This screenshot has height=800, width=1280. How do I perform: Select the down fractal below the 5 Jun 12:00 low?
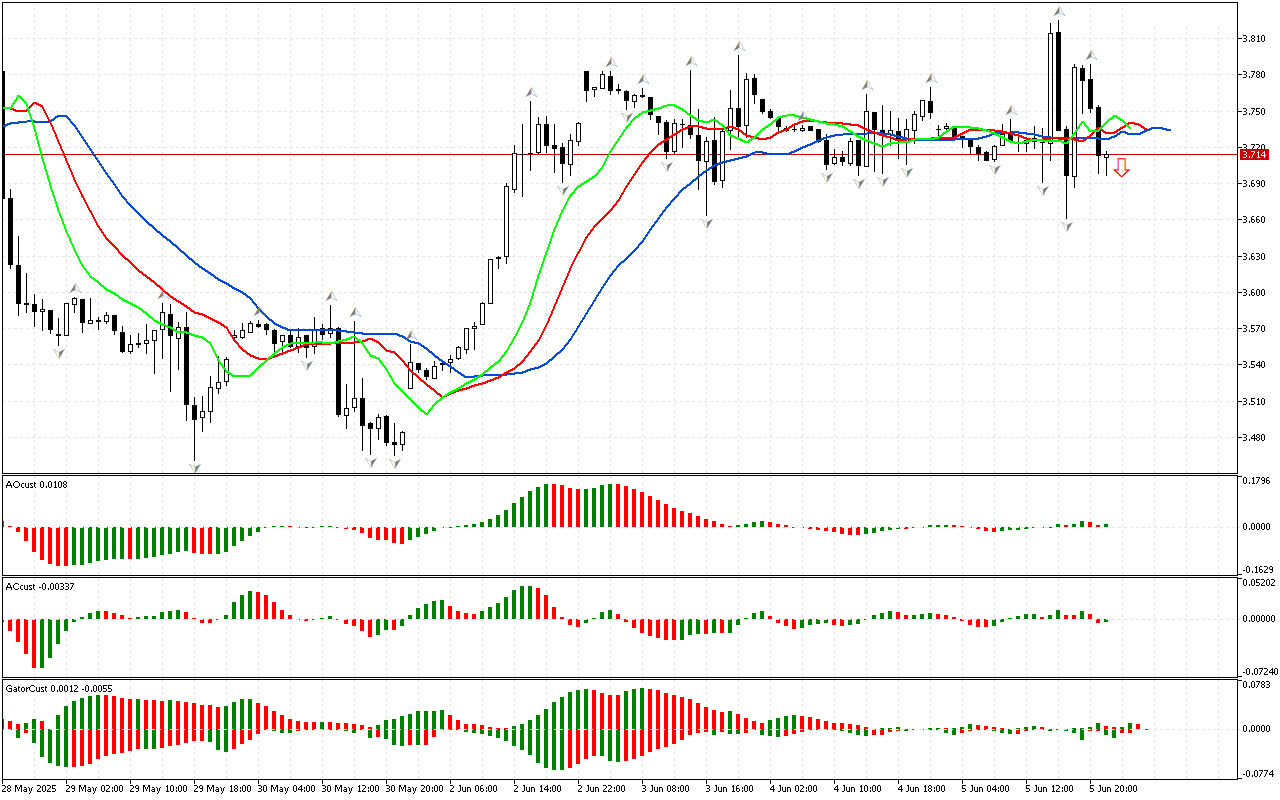1067,227
